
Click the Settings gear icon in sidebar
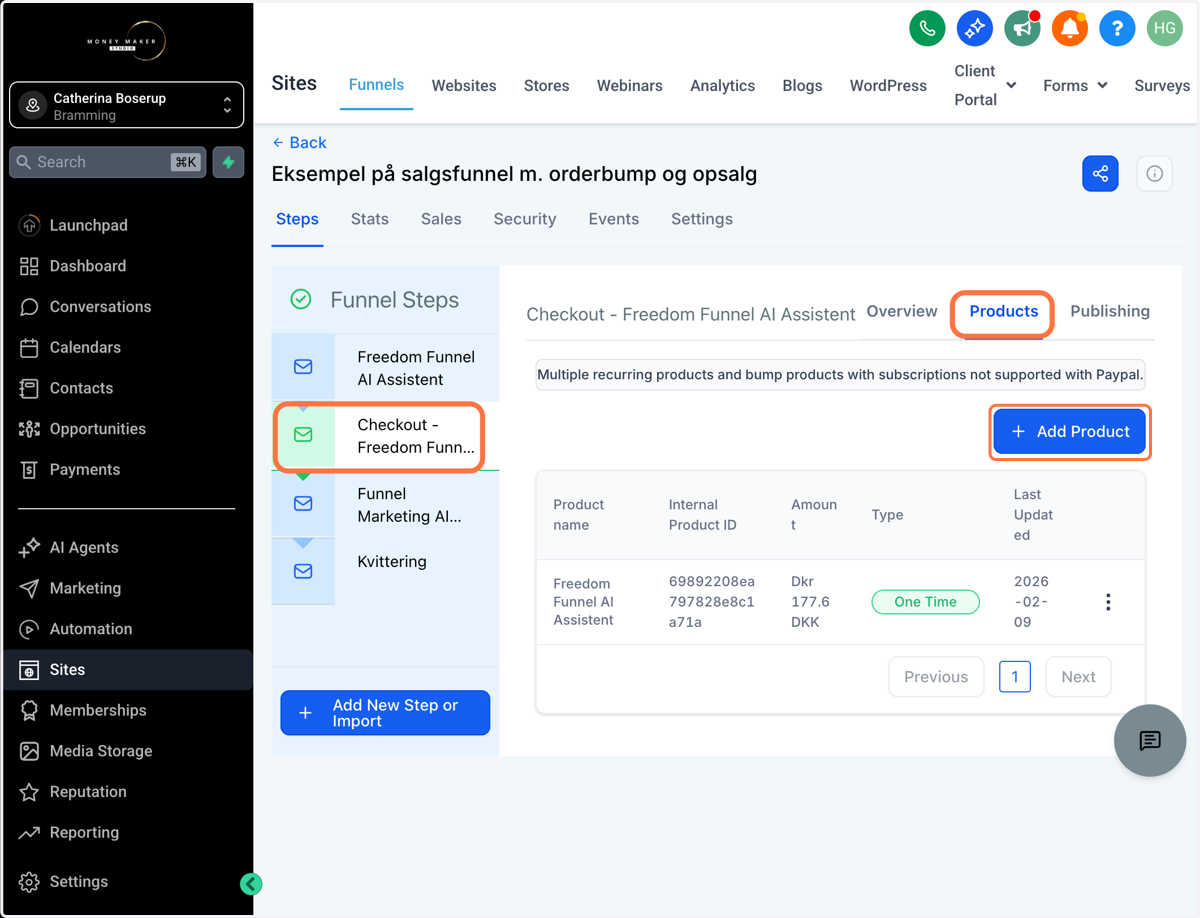29,882
